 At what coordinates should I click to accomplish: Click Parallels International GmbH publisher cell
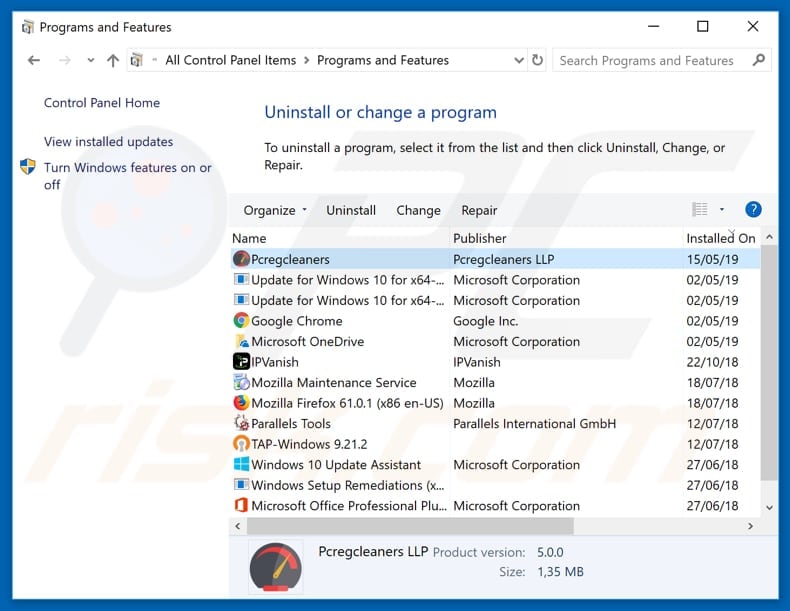pyautogui.click(x=535, y=423)
